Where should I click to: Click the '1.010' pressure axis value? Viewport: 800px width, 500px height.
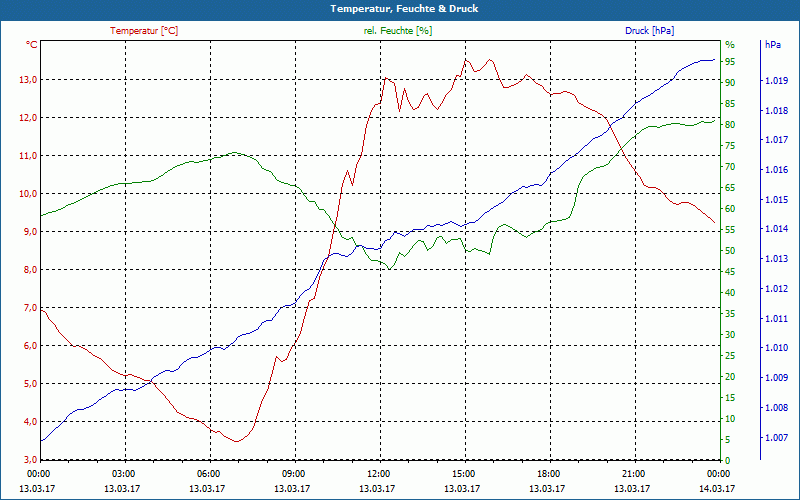point(776,348)
